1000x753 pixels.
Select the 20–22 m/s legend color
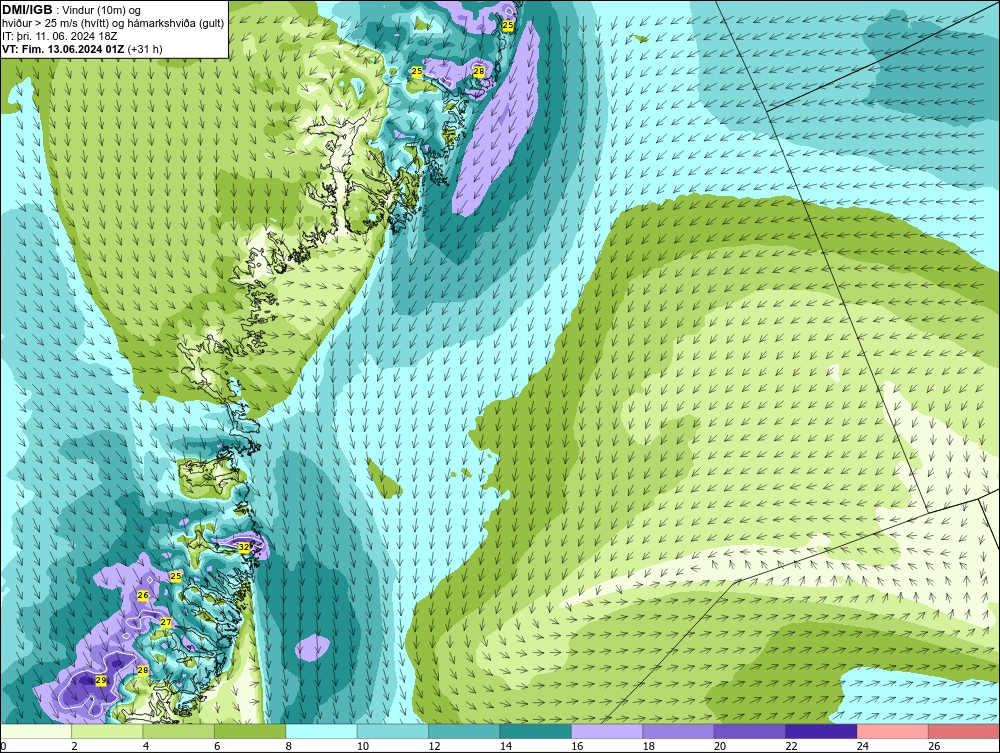click(750, 731)
